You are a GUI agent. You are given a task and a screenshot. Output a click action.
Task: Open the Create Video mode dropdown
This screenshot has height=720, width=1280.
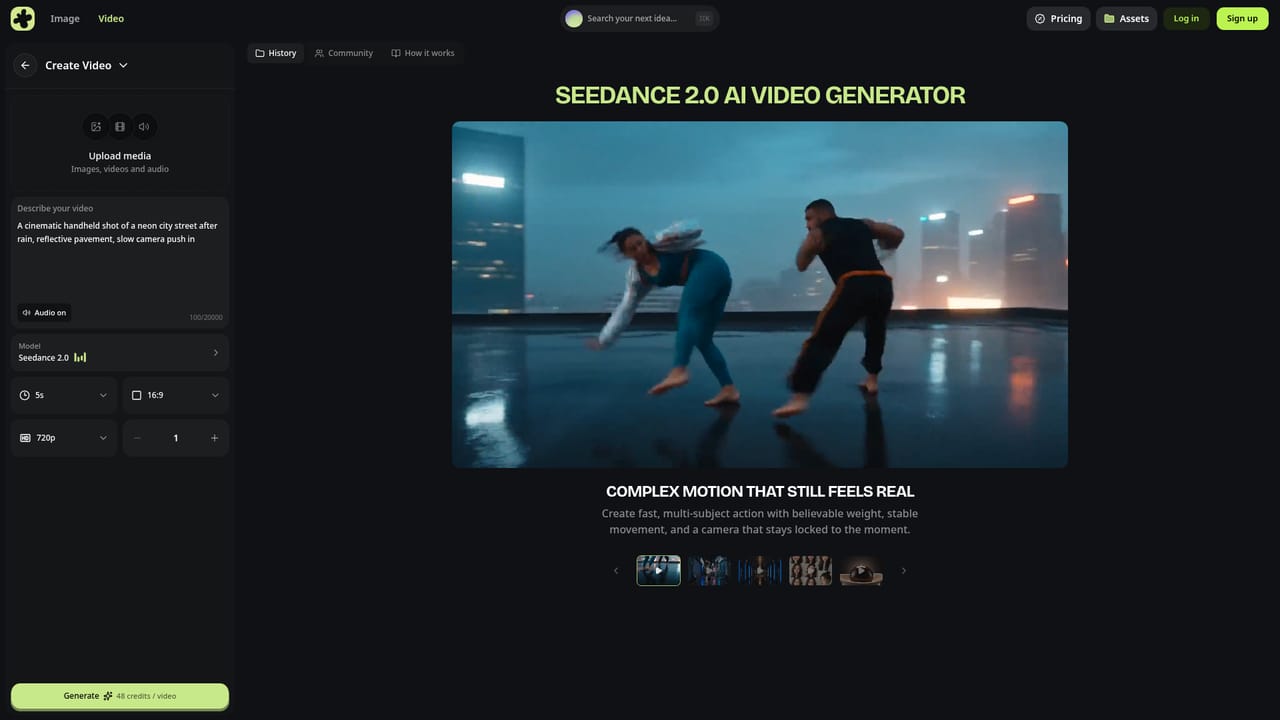pos(87,65)
